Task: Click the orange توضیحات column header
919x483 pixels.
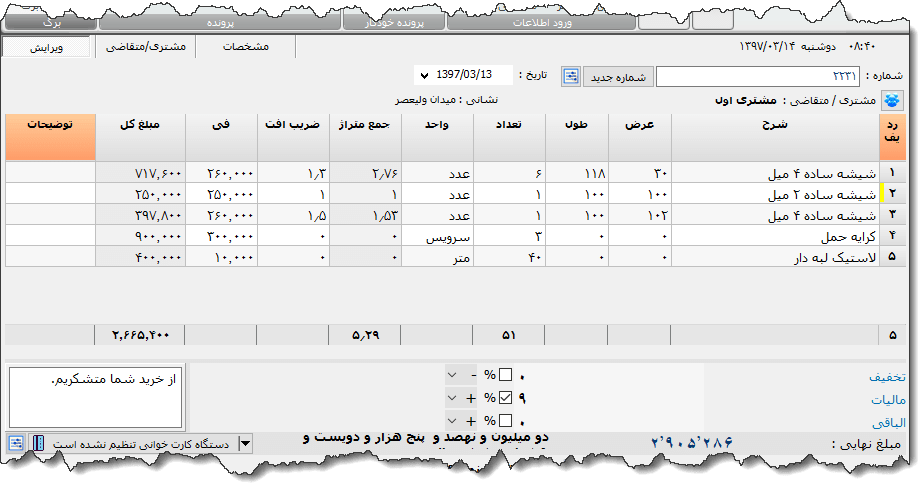Action: click(47, 136)
